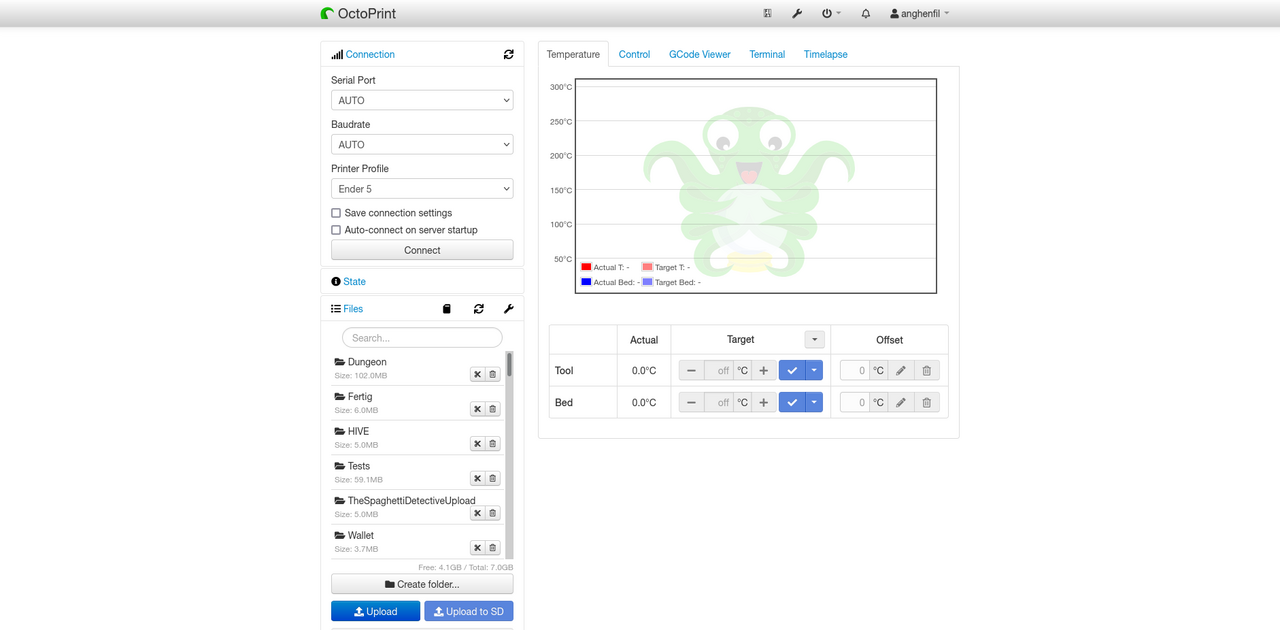
Task: Open the GCode Viewer tab
Action: (x=700, y=54)
